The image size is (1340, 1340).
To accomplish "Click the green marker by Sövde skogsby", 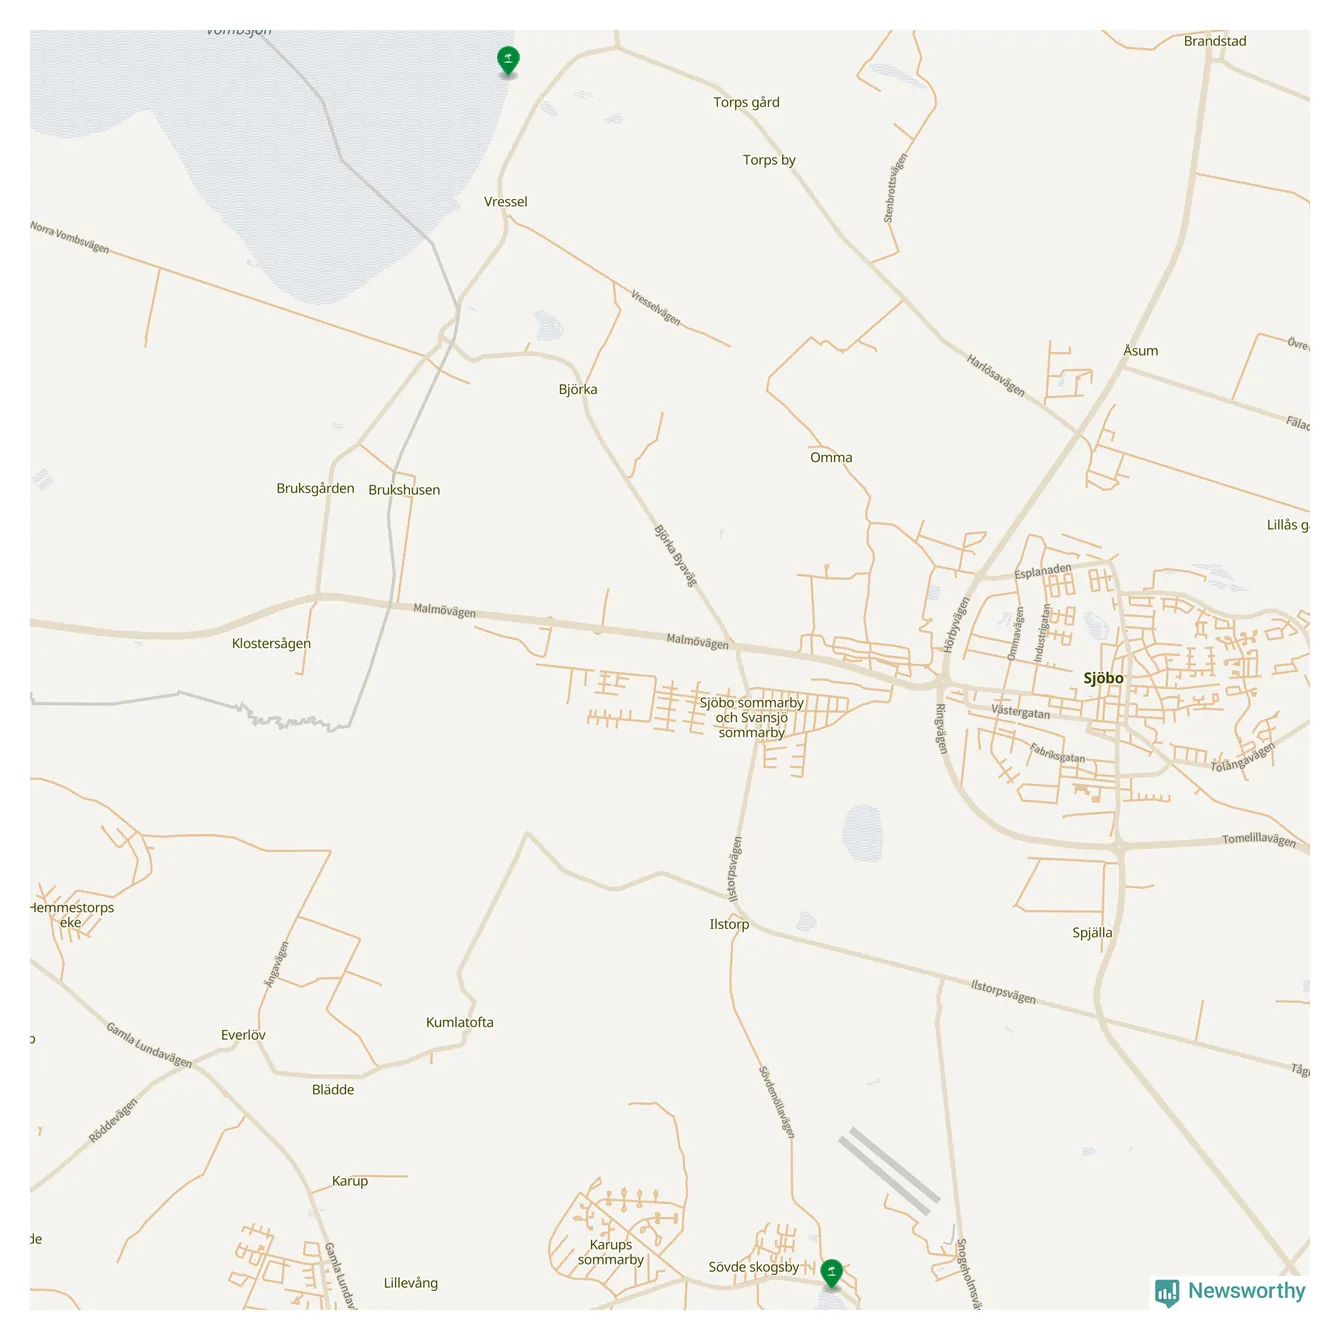I will pos(831,1273).
